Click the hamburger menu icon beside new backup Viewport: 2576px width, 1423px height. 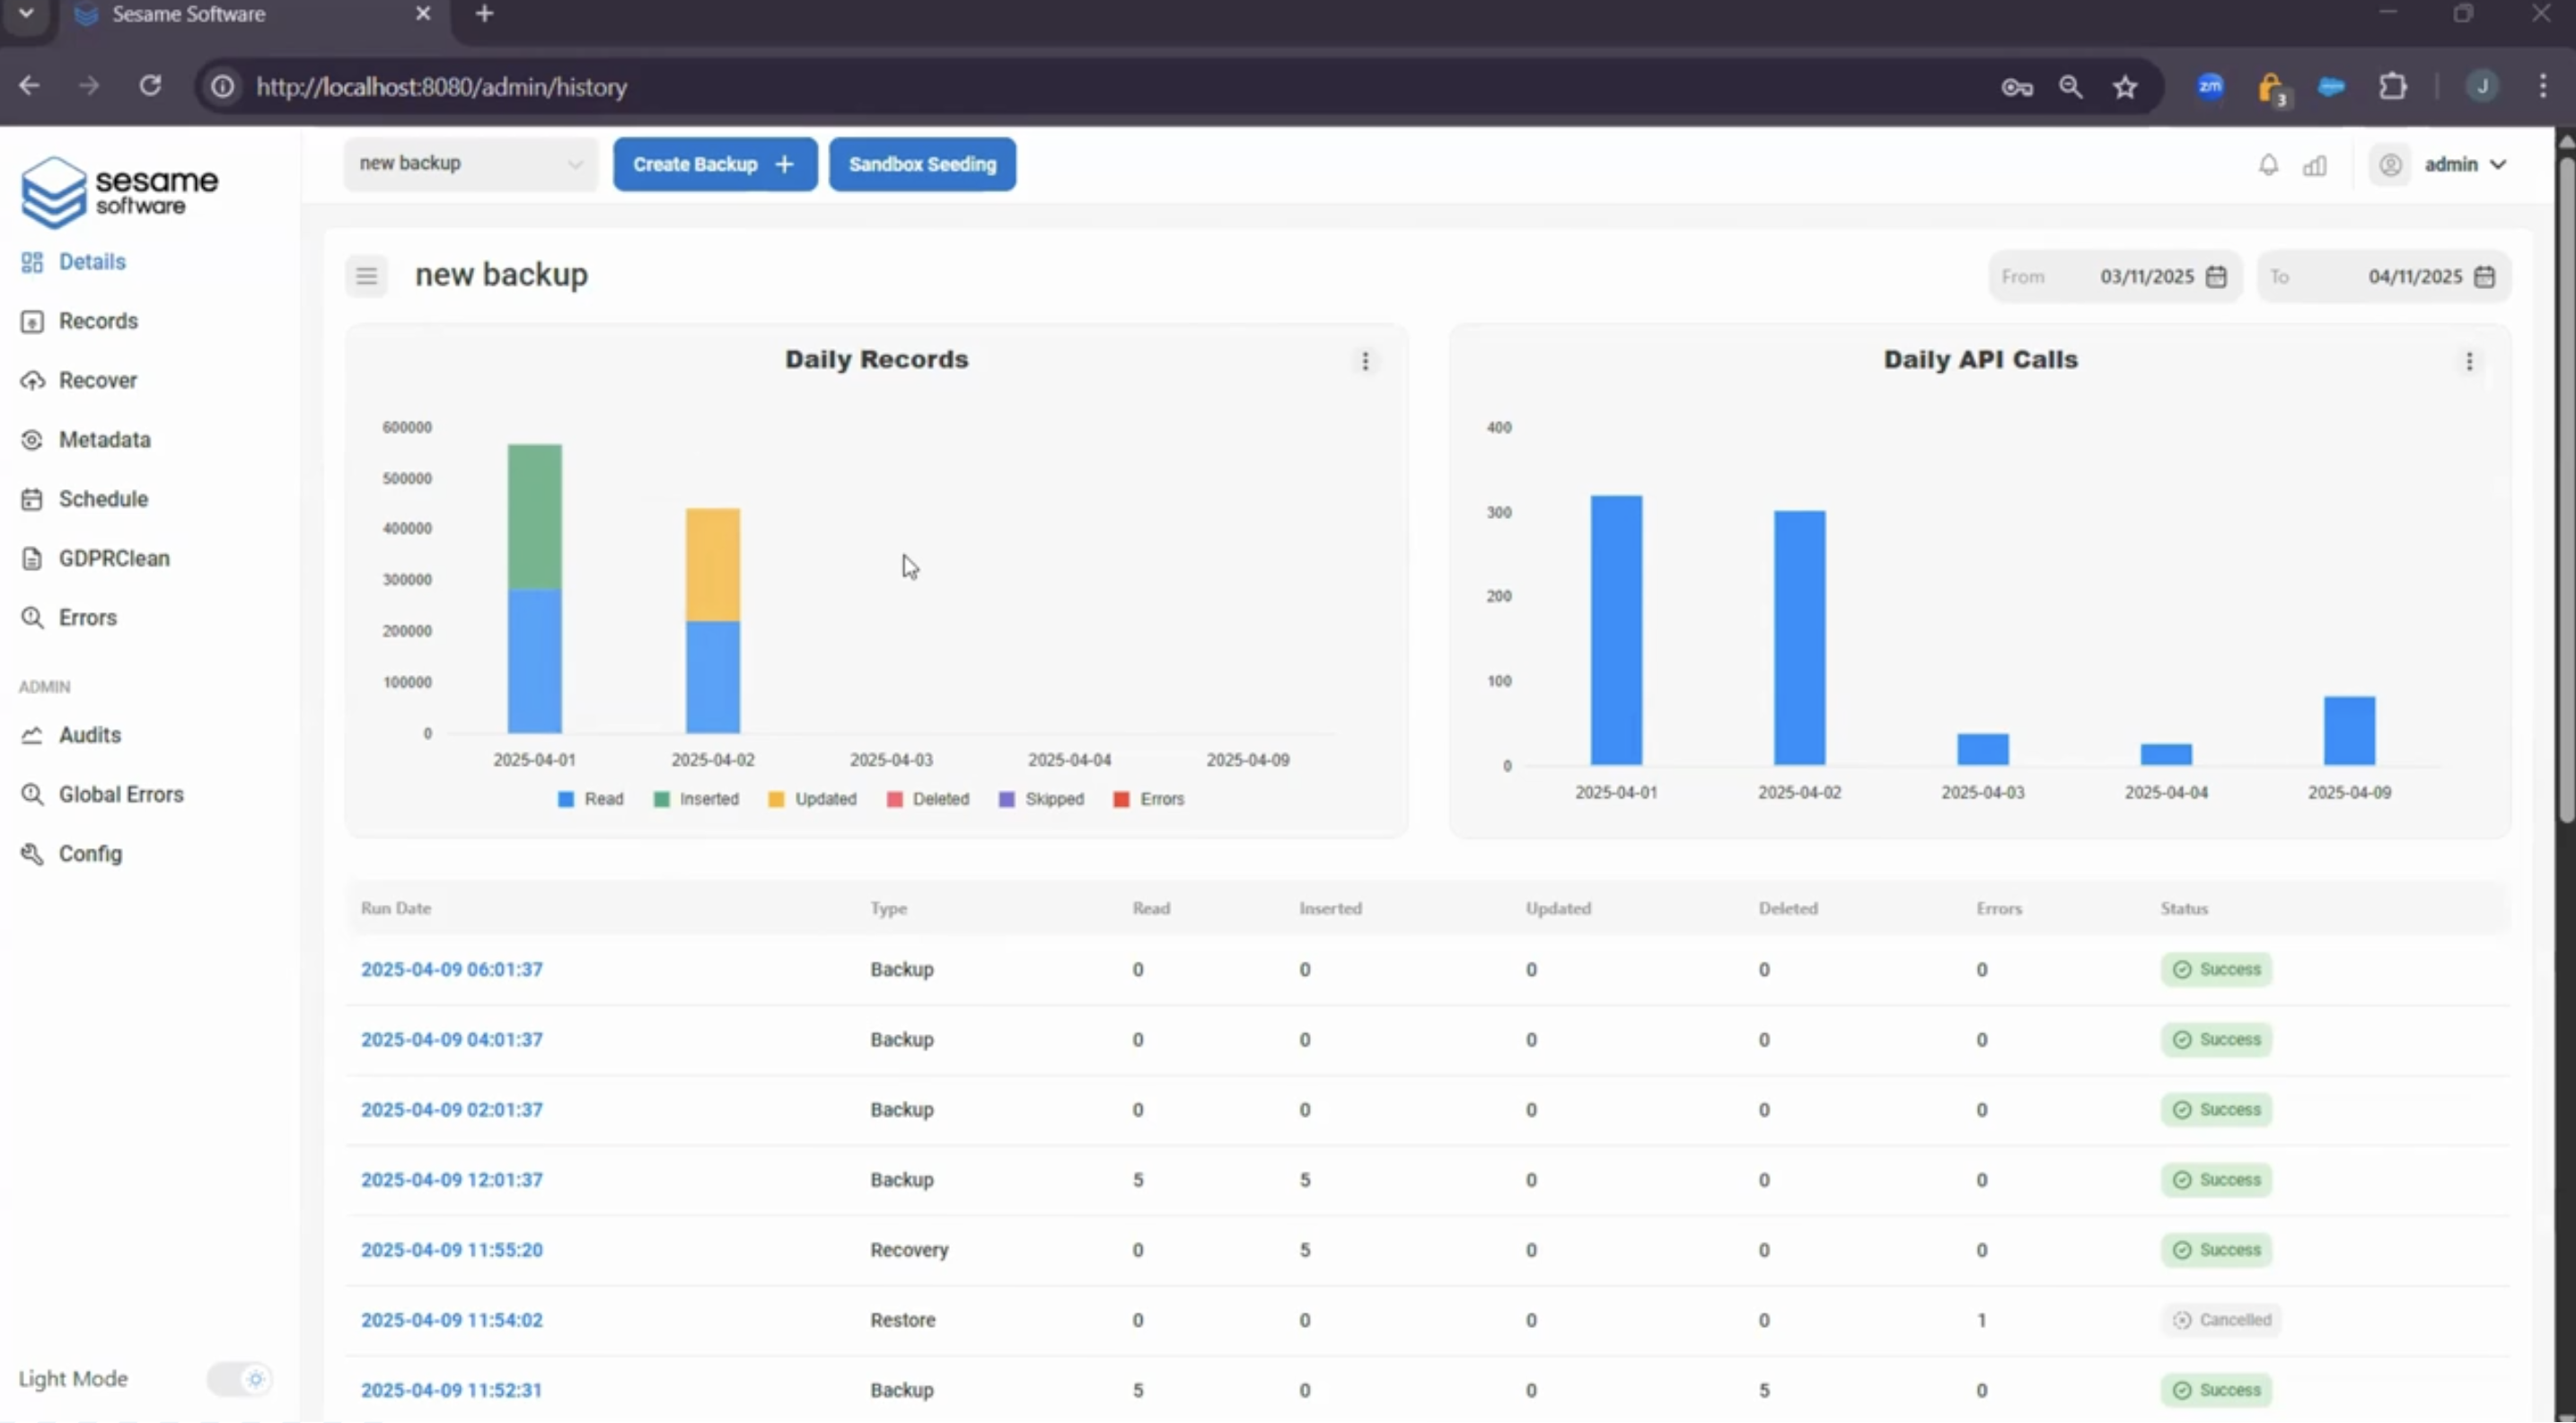367,276
